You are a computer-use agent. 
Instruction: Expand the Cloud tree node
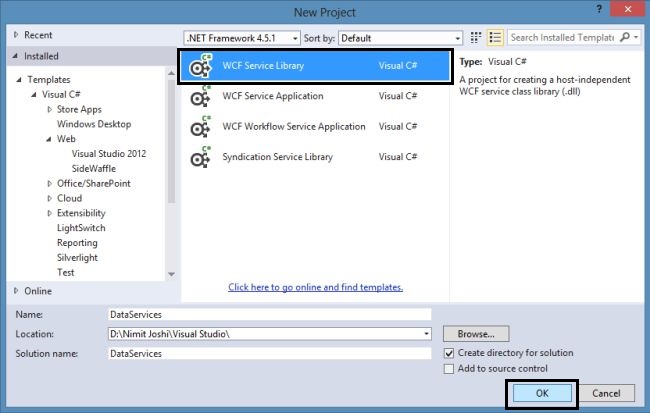(49, 198)
